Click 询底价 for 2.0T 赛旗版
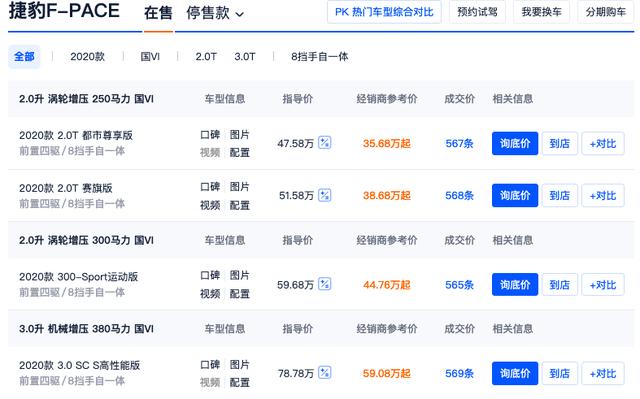Screen dimensions: 640x399 [x=515, y=195]
